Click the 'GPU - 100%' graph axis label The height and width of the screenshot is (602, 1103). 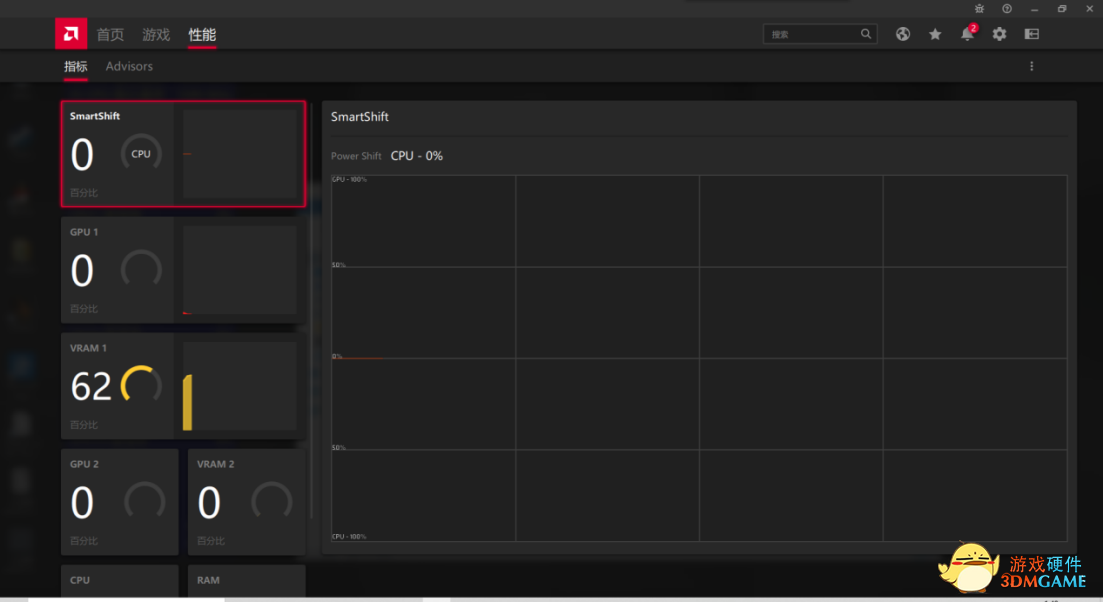click(x=350, y=179)
